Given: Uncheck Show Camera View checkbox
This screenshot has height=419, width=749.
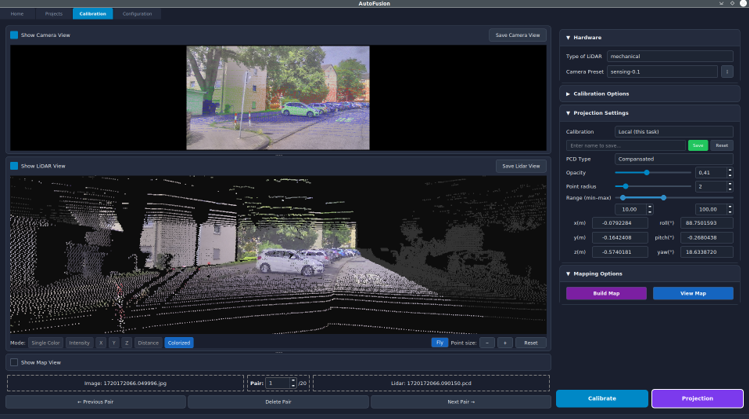Looking at the screenshot, I should 14,35.
